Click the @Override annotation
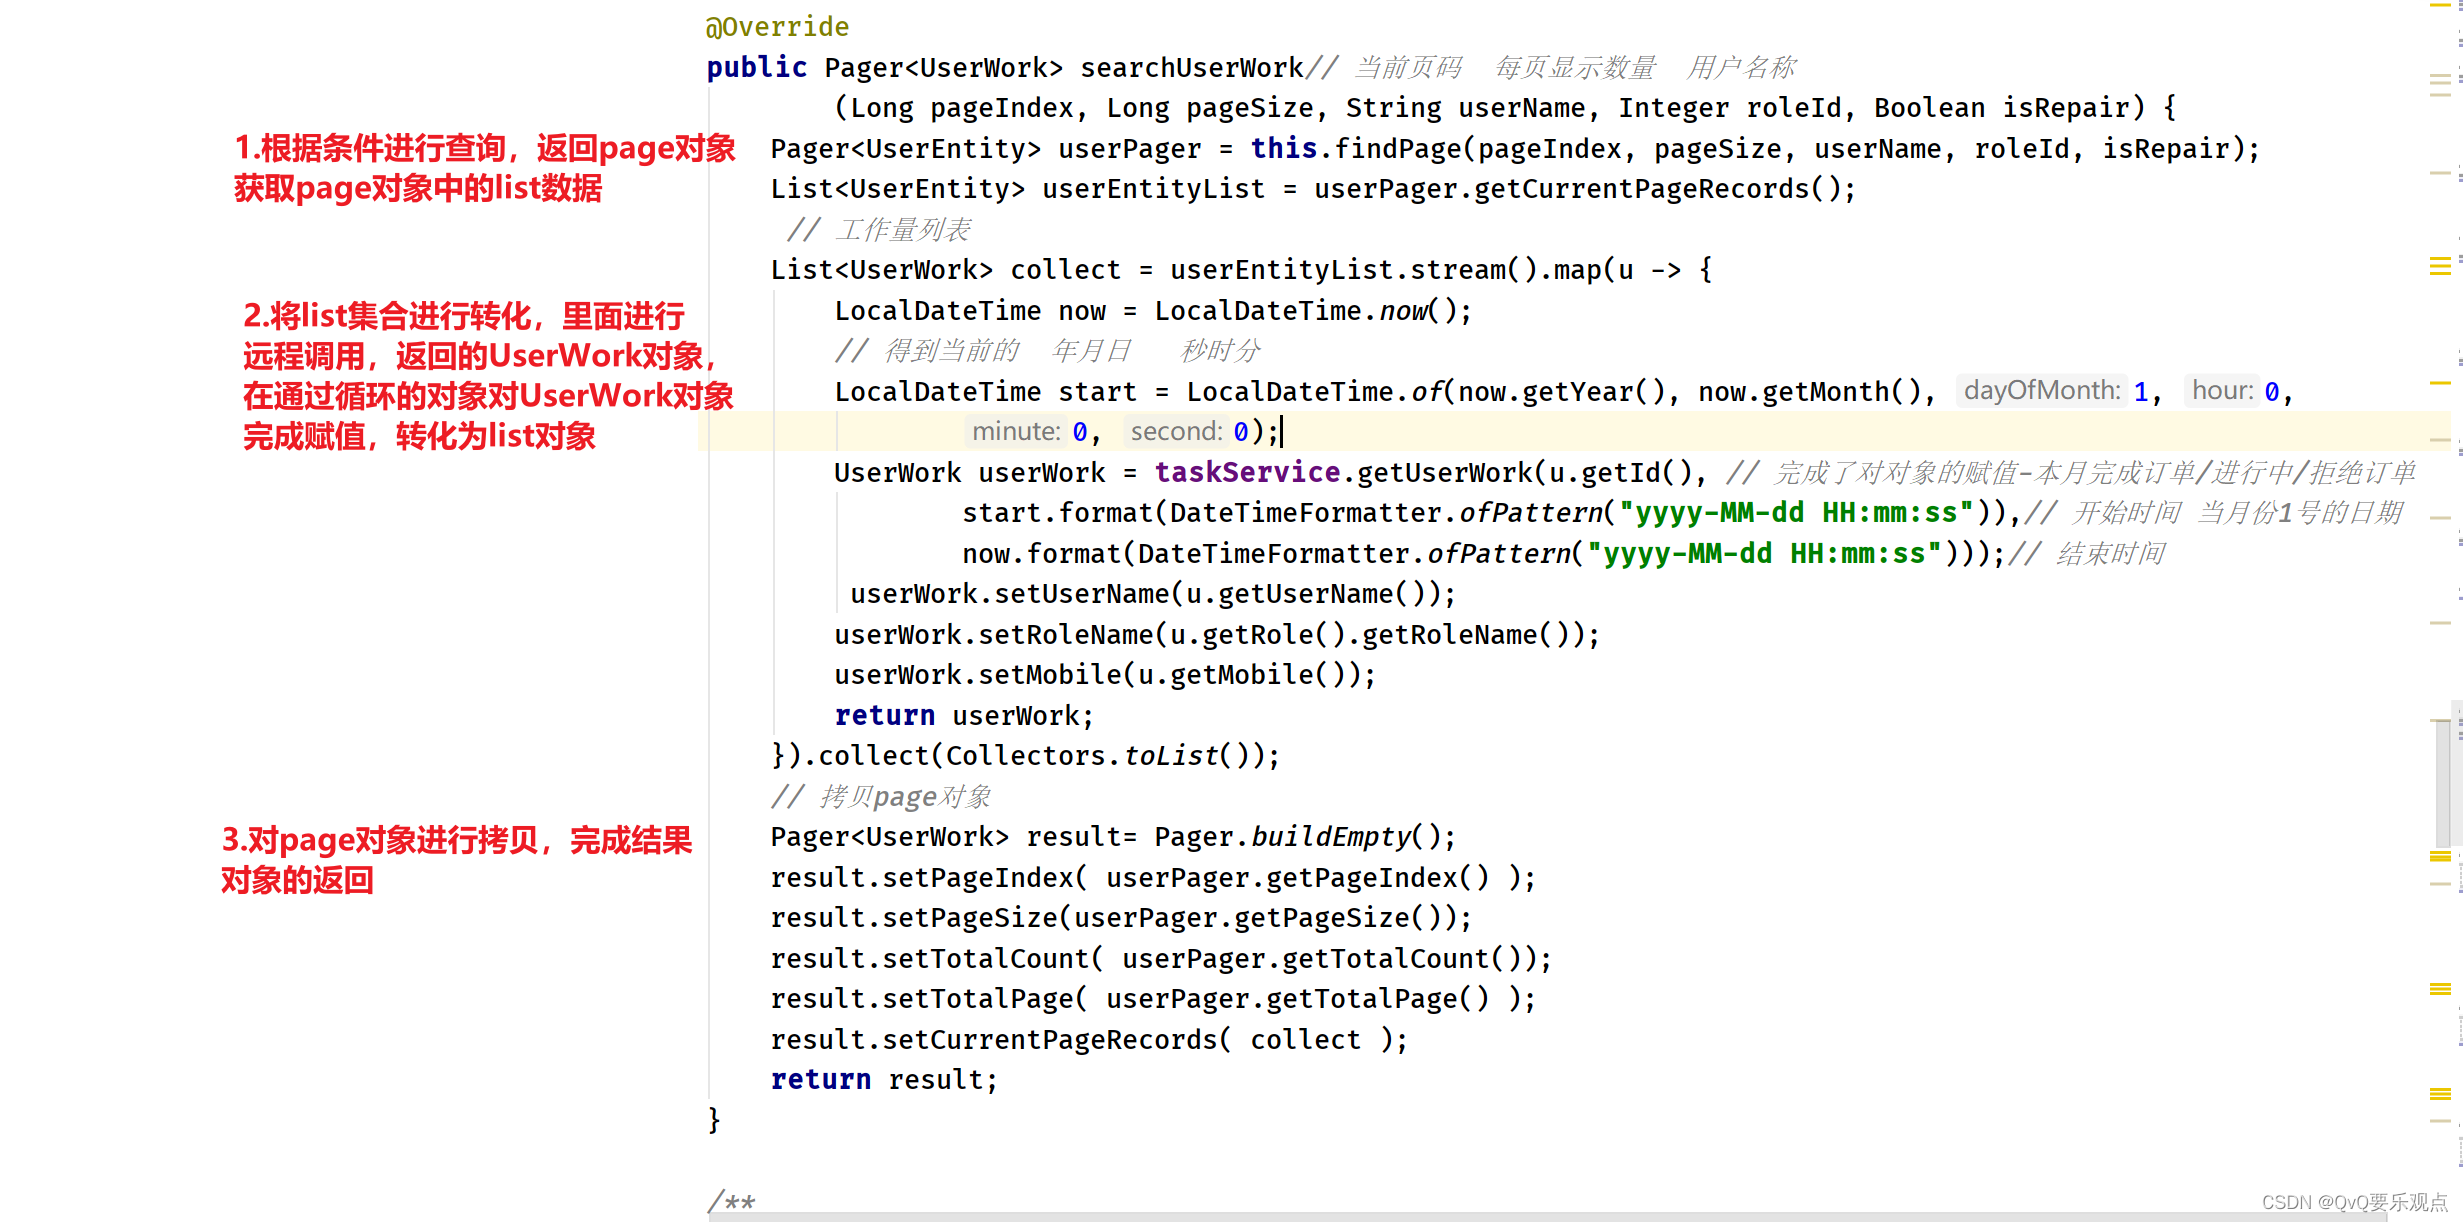The image size is (2463, 1222). [777, 27]
